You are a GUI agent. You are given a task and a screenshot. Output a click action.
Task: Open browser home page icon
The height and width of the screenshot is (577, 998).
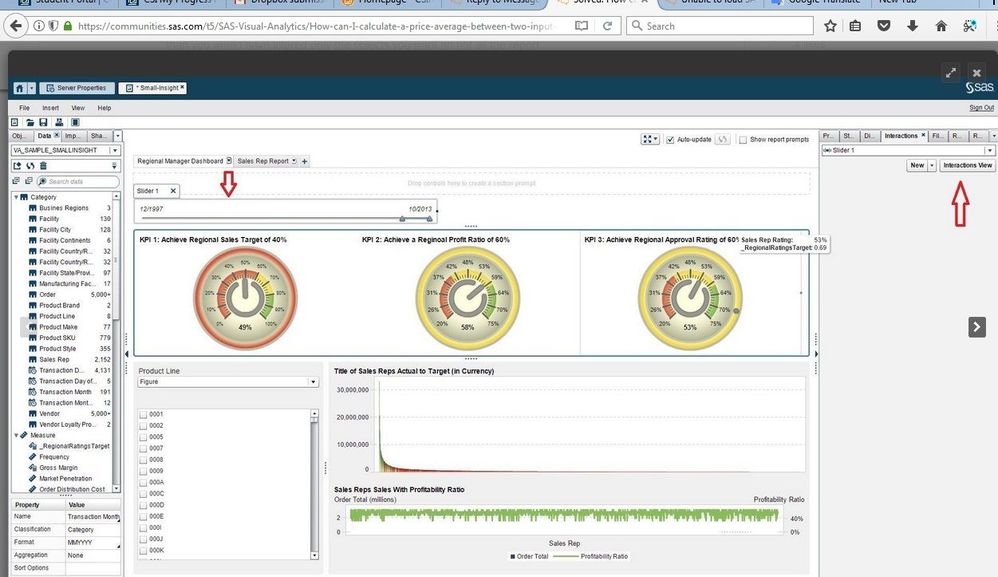coord(941,26)
